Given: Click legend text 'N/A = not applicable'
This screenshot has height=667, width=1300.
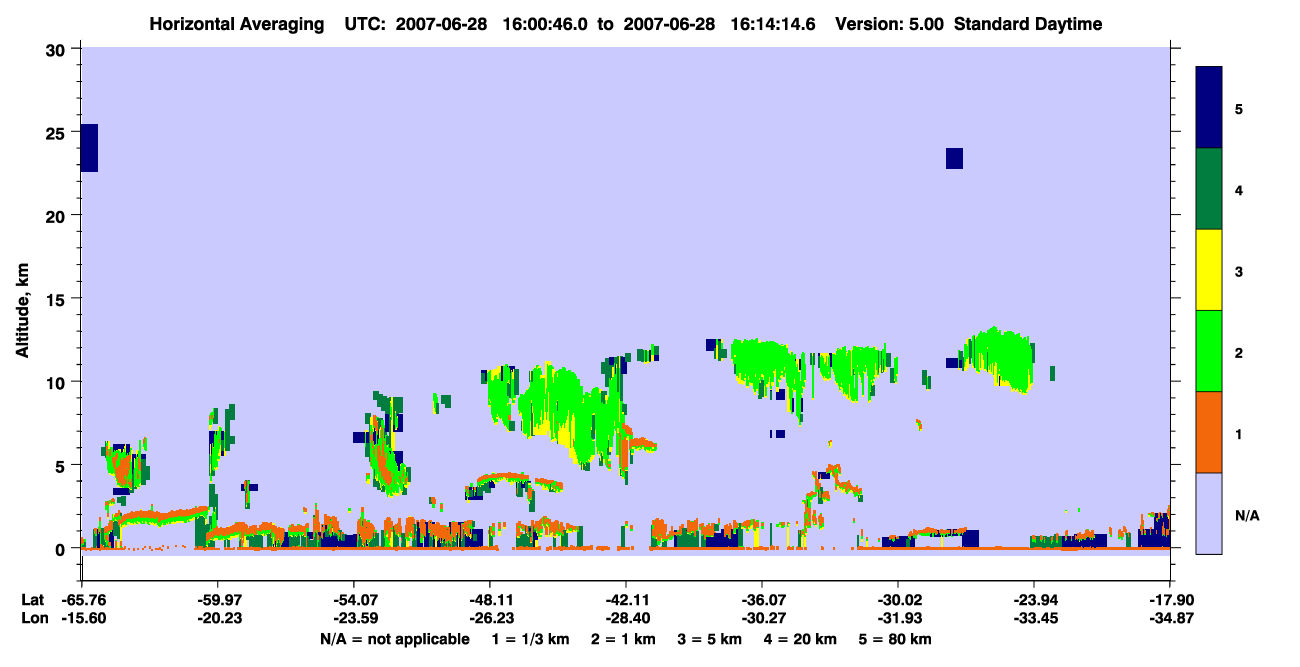Looking at the screenshot, I should [x=395, y=639].
